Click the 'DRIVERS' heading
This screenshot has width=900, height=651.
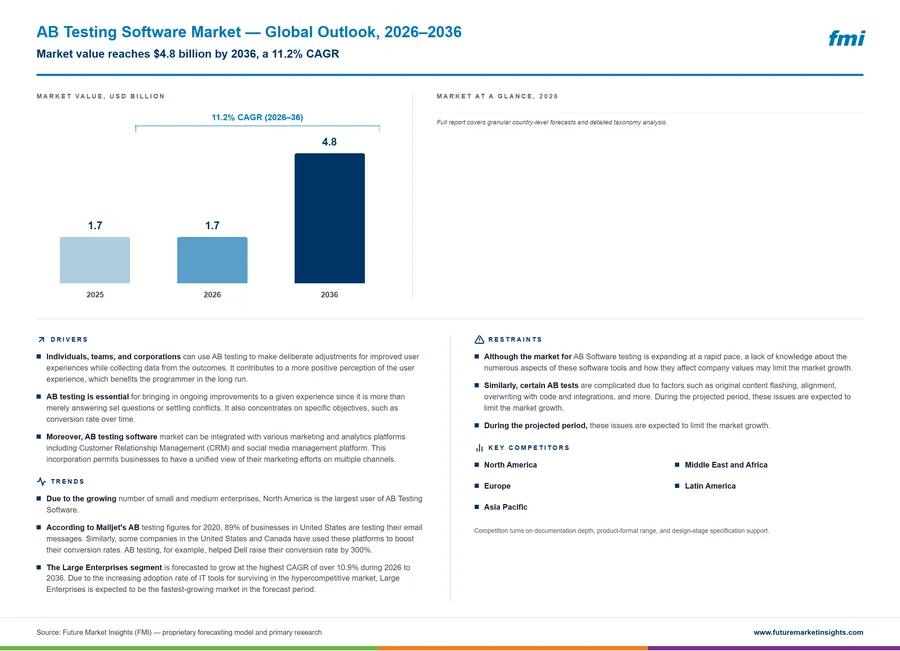pos(69,339)
